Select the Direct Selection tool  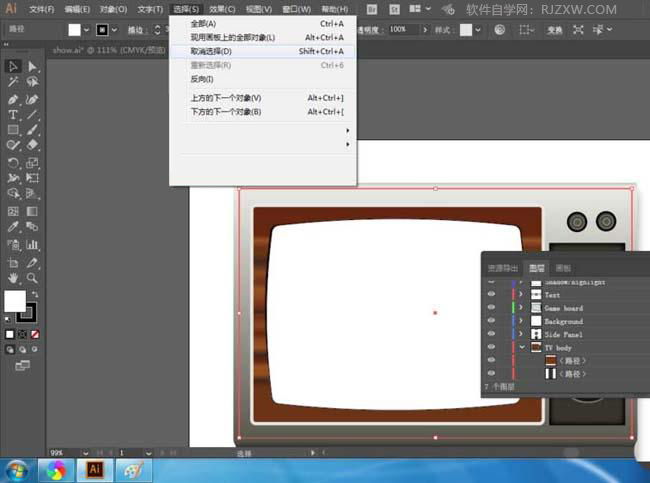click(33, 67)
